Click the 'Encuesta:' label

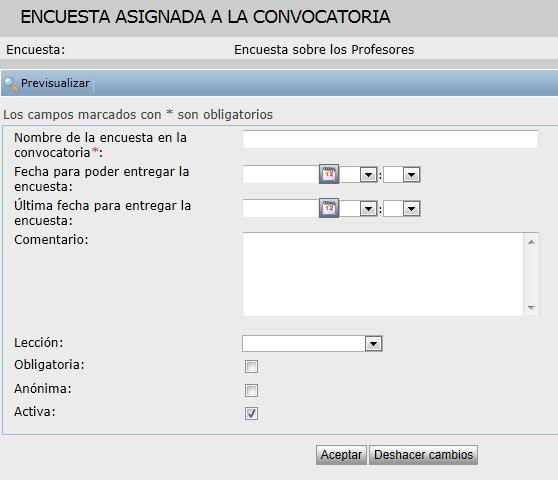36,49
